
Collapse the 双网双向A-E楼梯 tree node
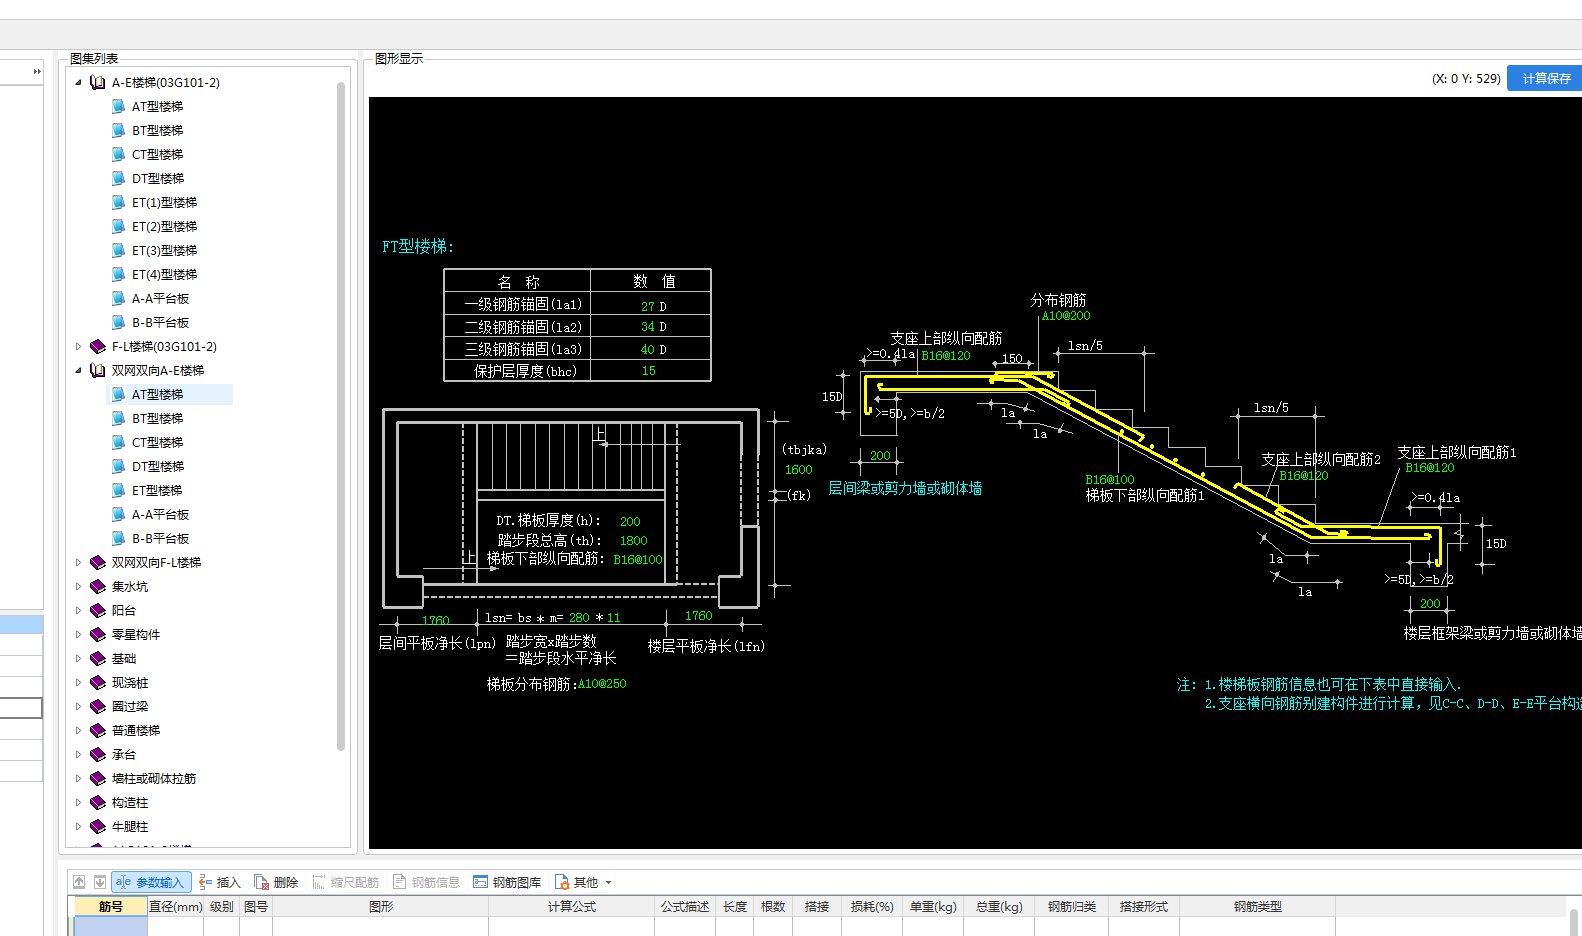click(78, 371)
